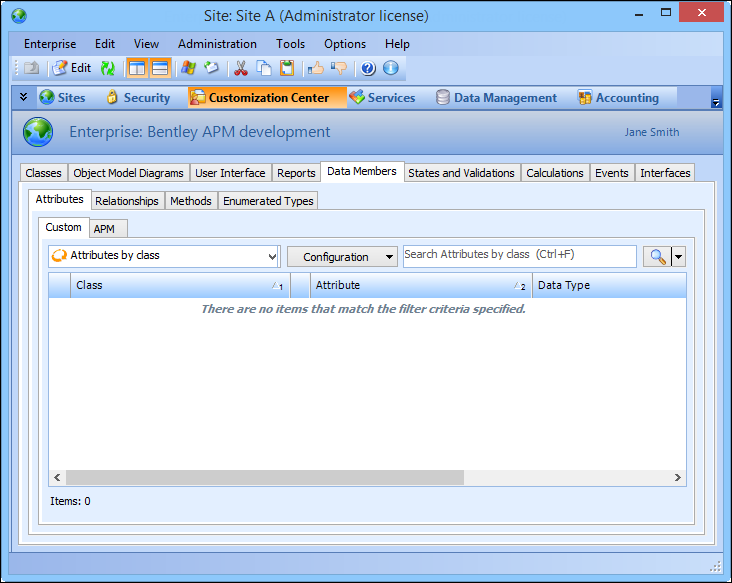
Task: Open help via blue question mark icon
Action: pyautogui.click(x=368, y=68)
